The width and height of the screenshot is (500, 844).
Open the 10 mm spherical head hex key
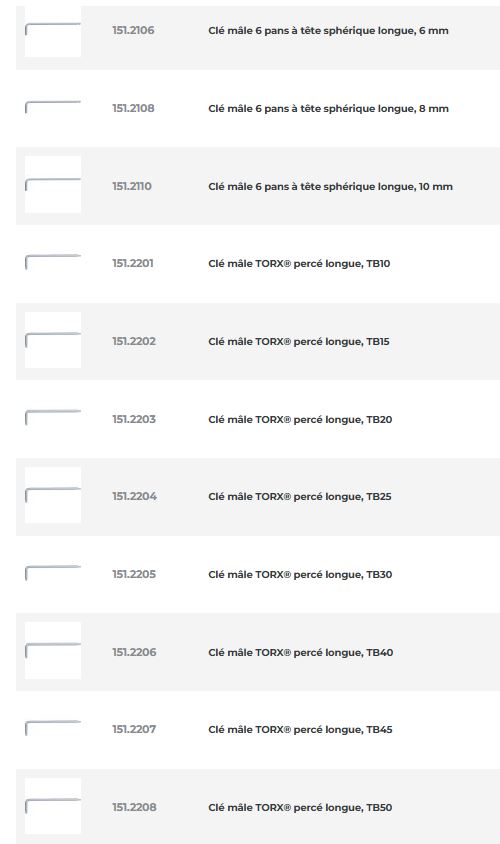(x=330, y=187)
